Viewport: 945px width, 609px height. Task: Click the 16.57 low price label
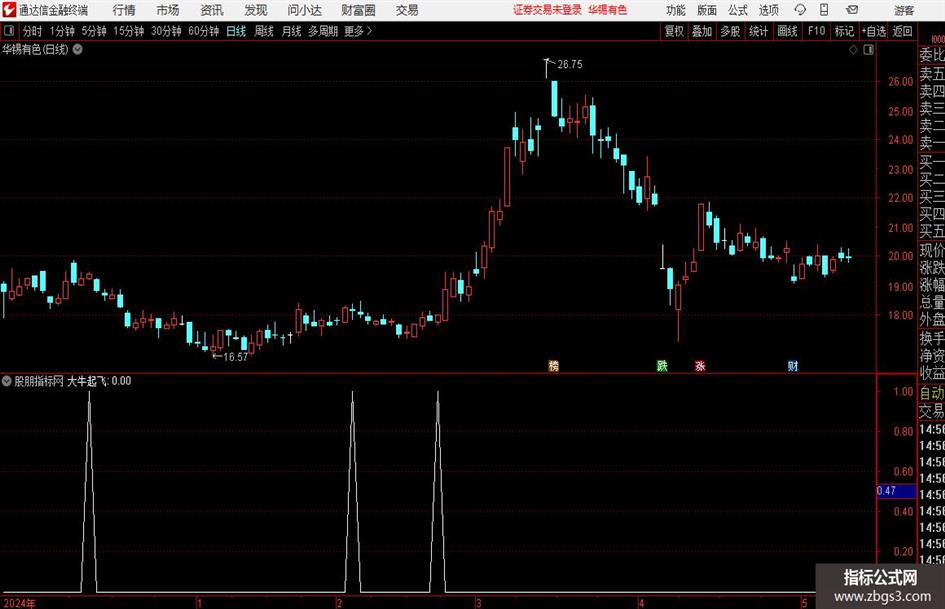[236, 357]
